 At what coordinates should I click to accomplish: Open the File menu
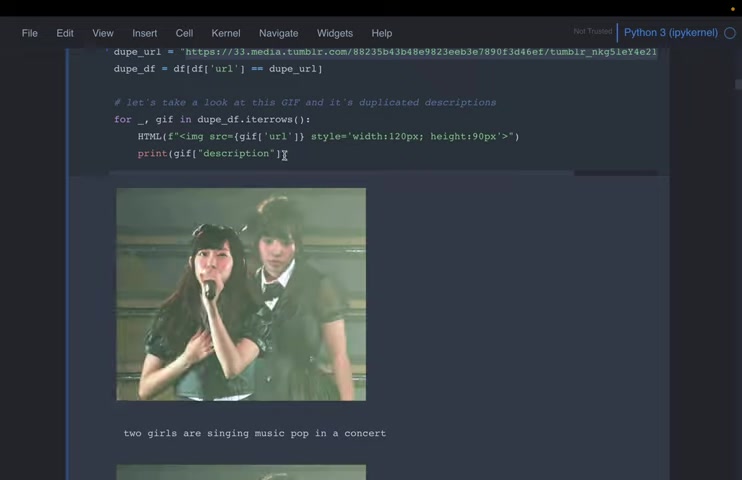(x=29, y=33)
